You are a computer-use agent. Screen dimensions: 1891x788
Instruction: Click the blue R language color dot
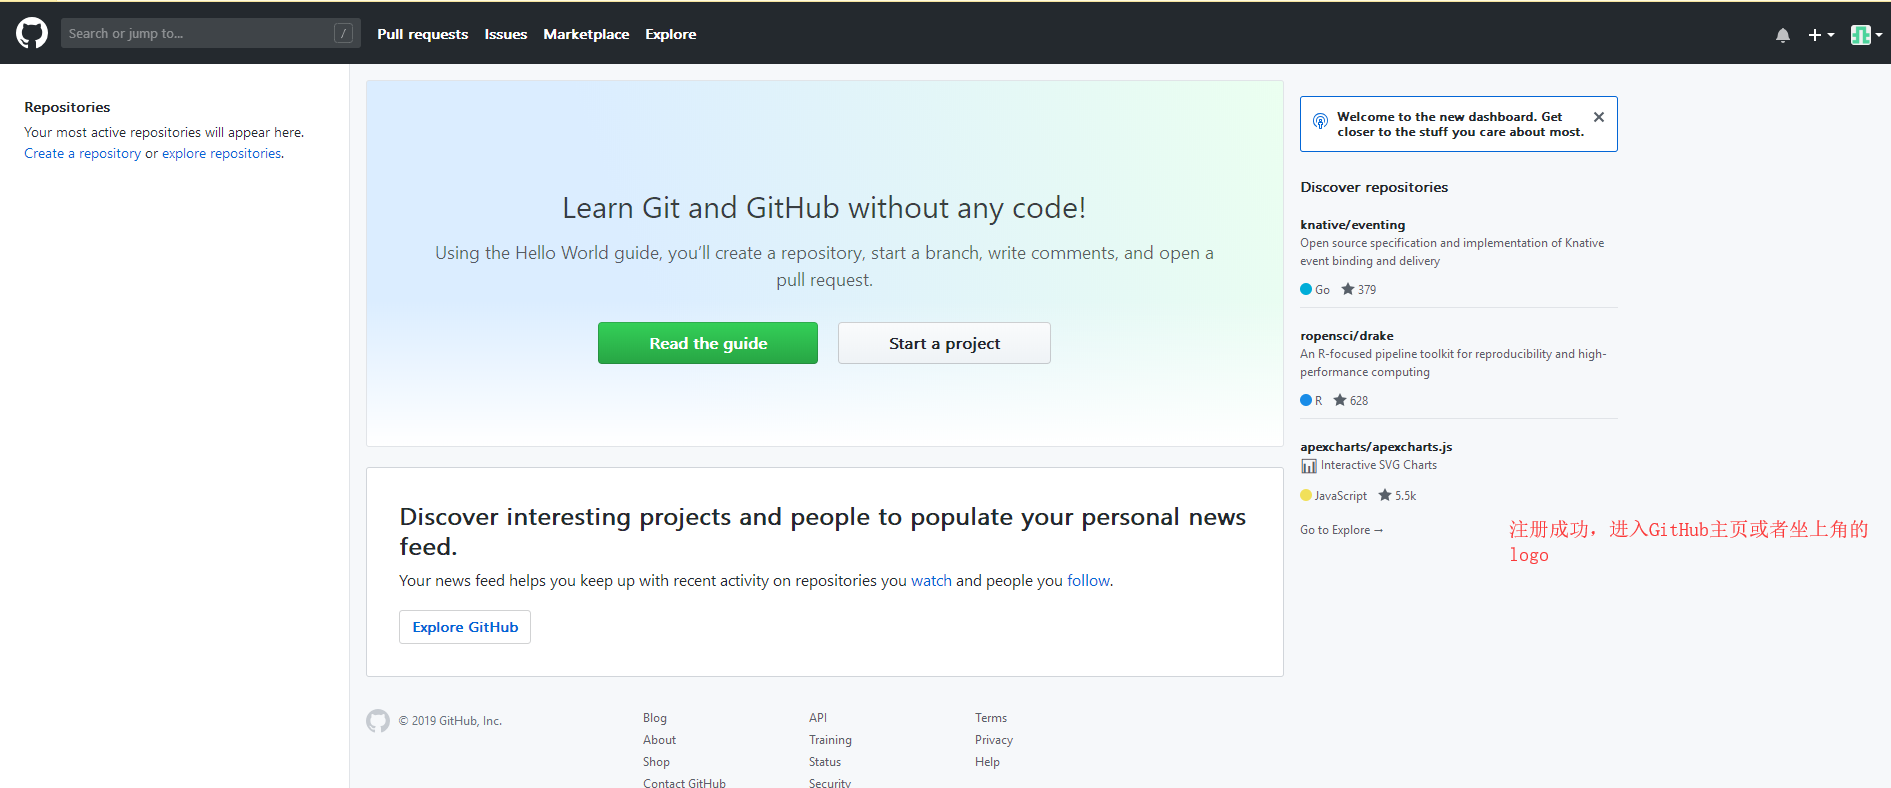(1306, 400)
